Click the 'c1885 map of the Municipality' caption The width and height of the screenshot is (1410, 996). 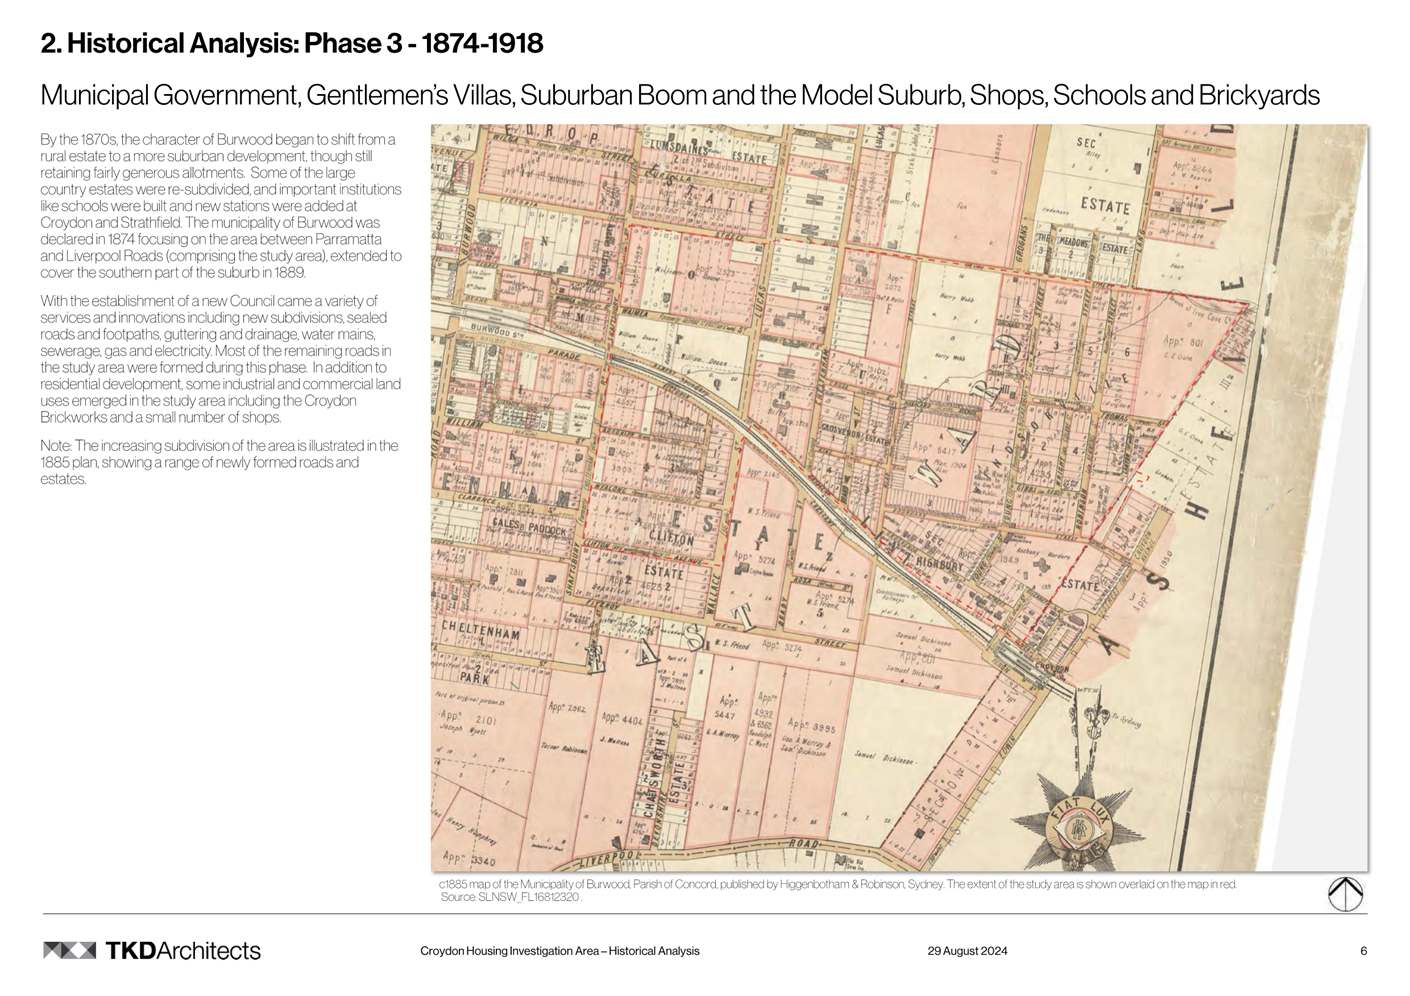(837, 884)
